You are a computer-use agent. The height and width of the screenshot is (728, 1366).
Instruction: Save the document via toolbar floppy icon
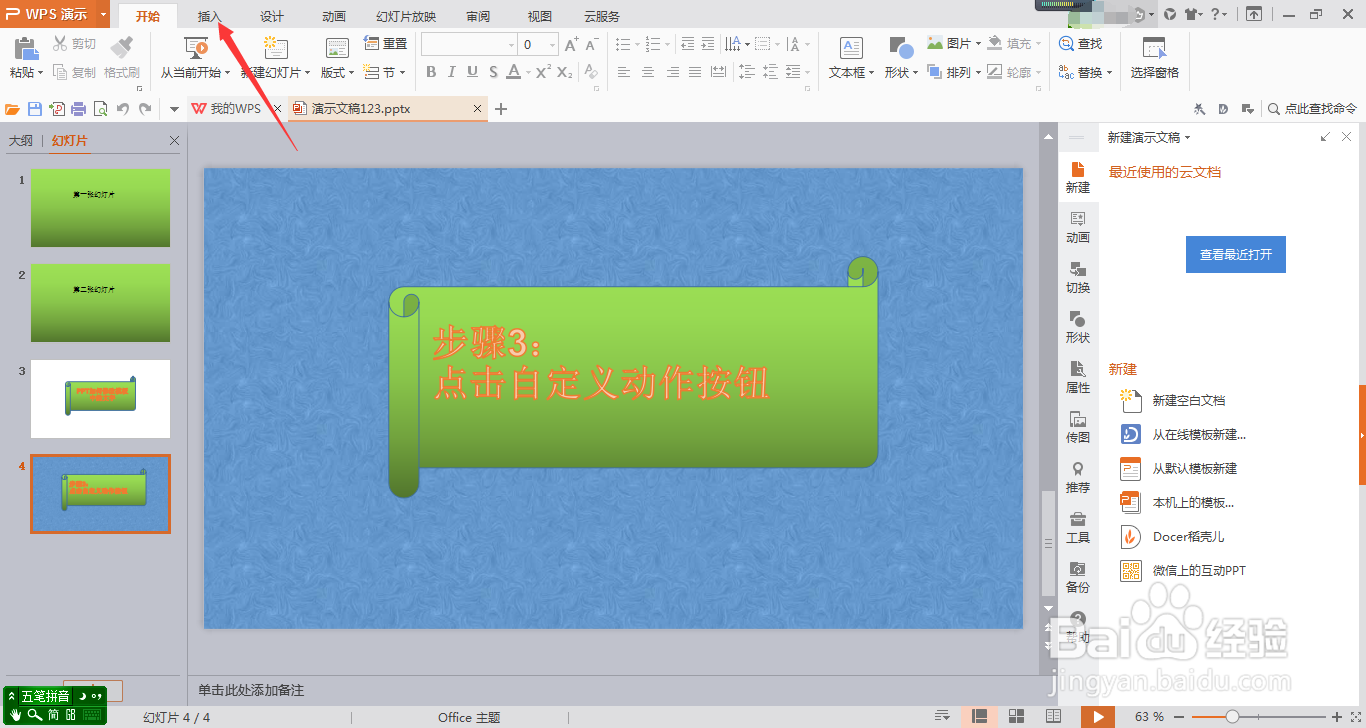pos(35,109)
